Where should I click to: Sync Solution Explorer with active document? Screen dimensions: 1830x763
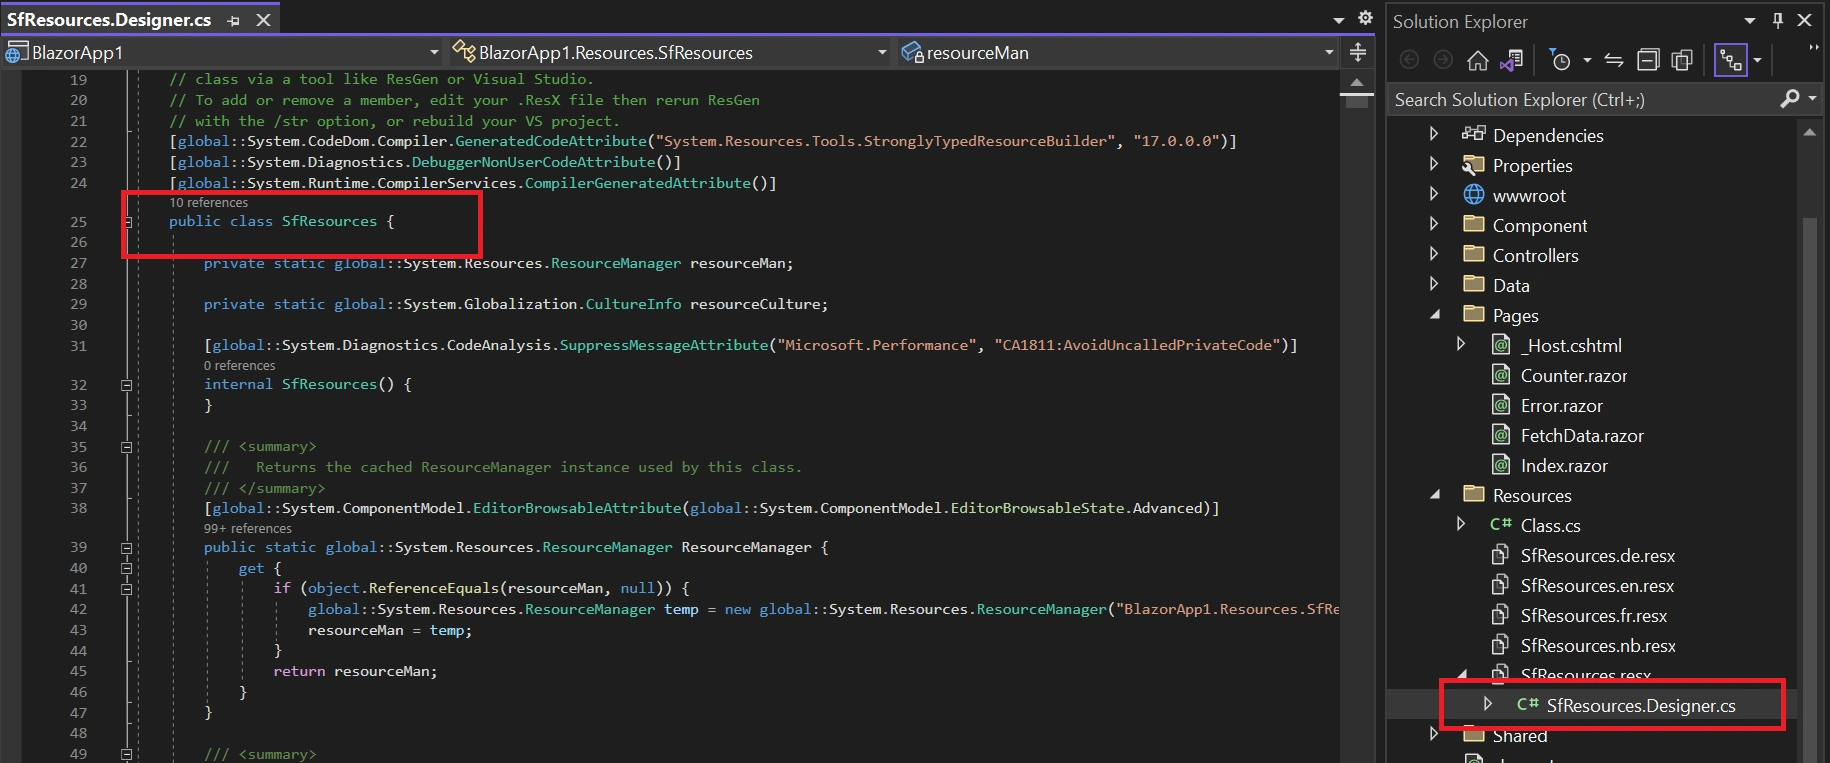1614,61
